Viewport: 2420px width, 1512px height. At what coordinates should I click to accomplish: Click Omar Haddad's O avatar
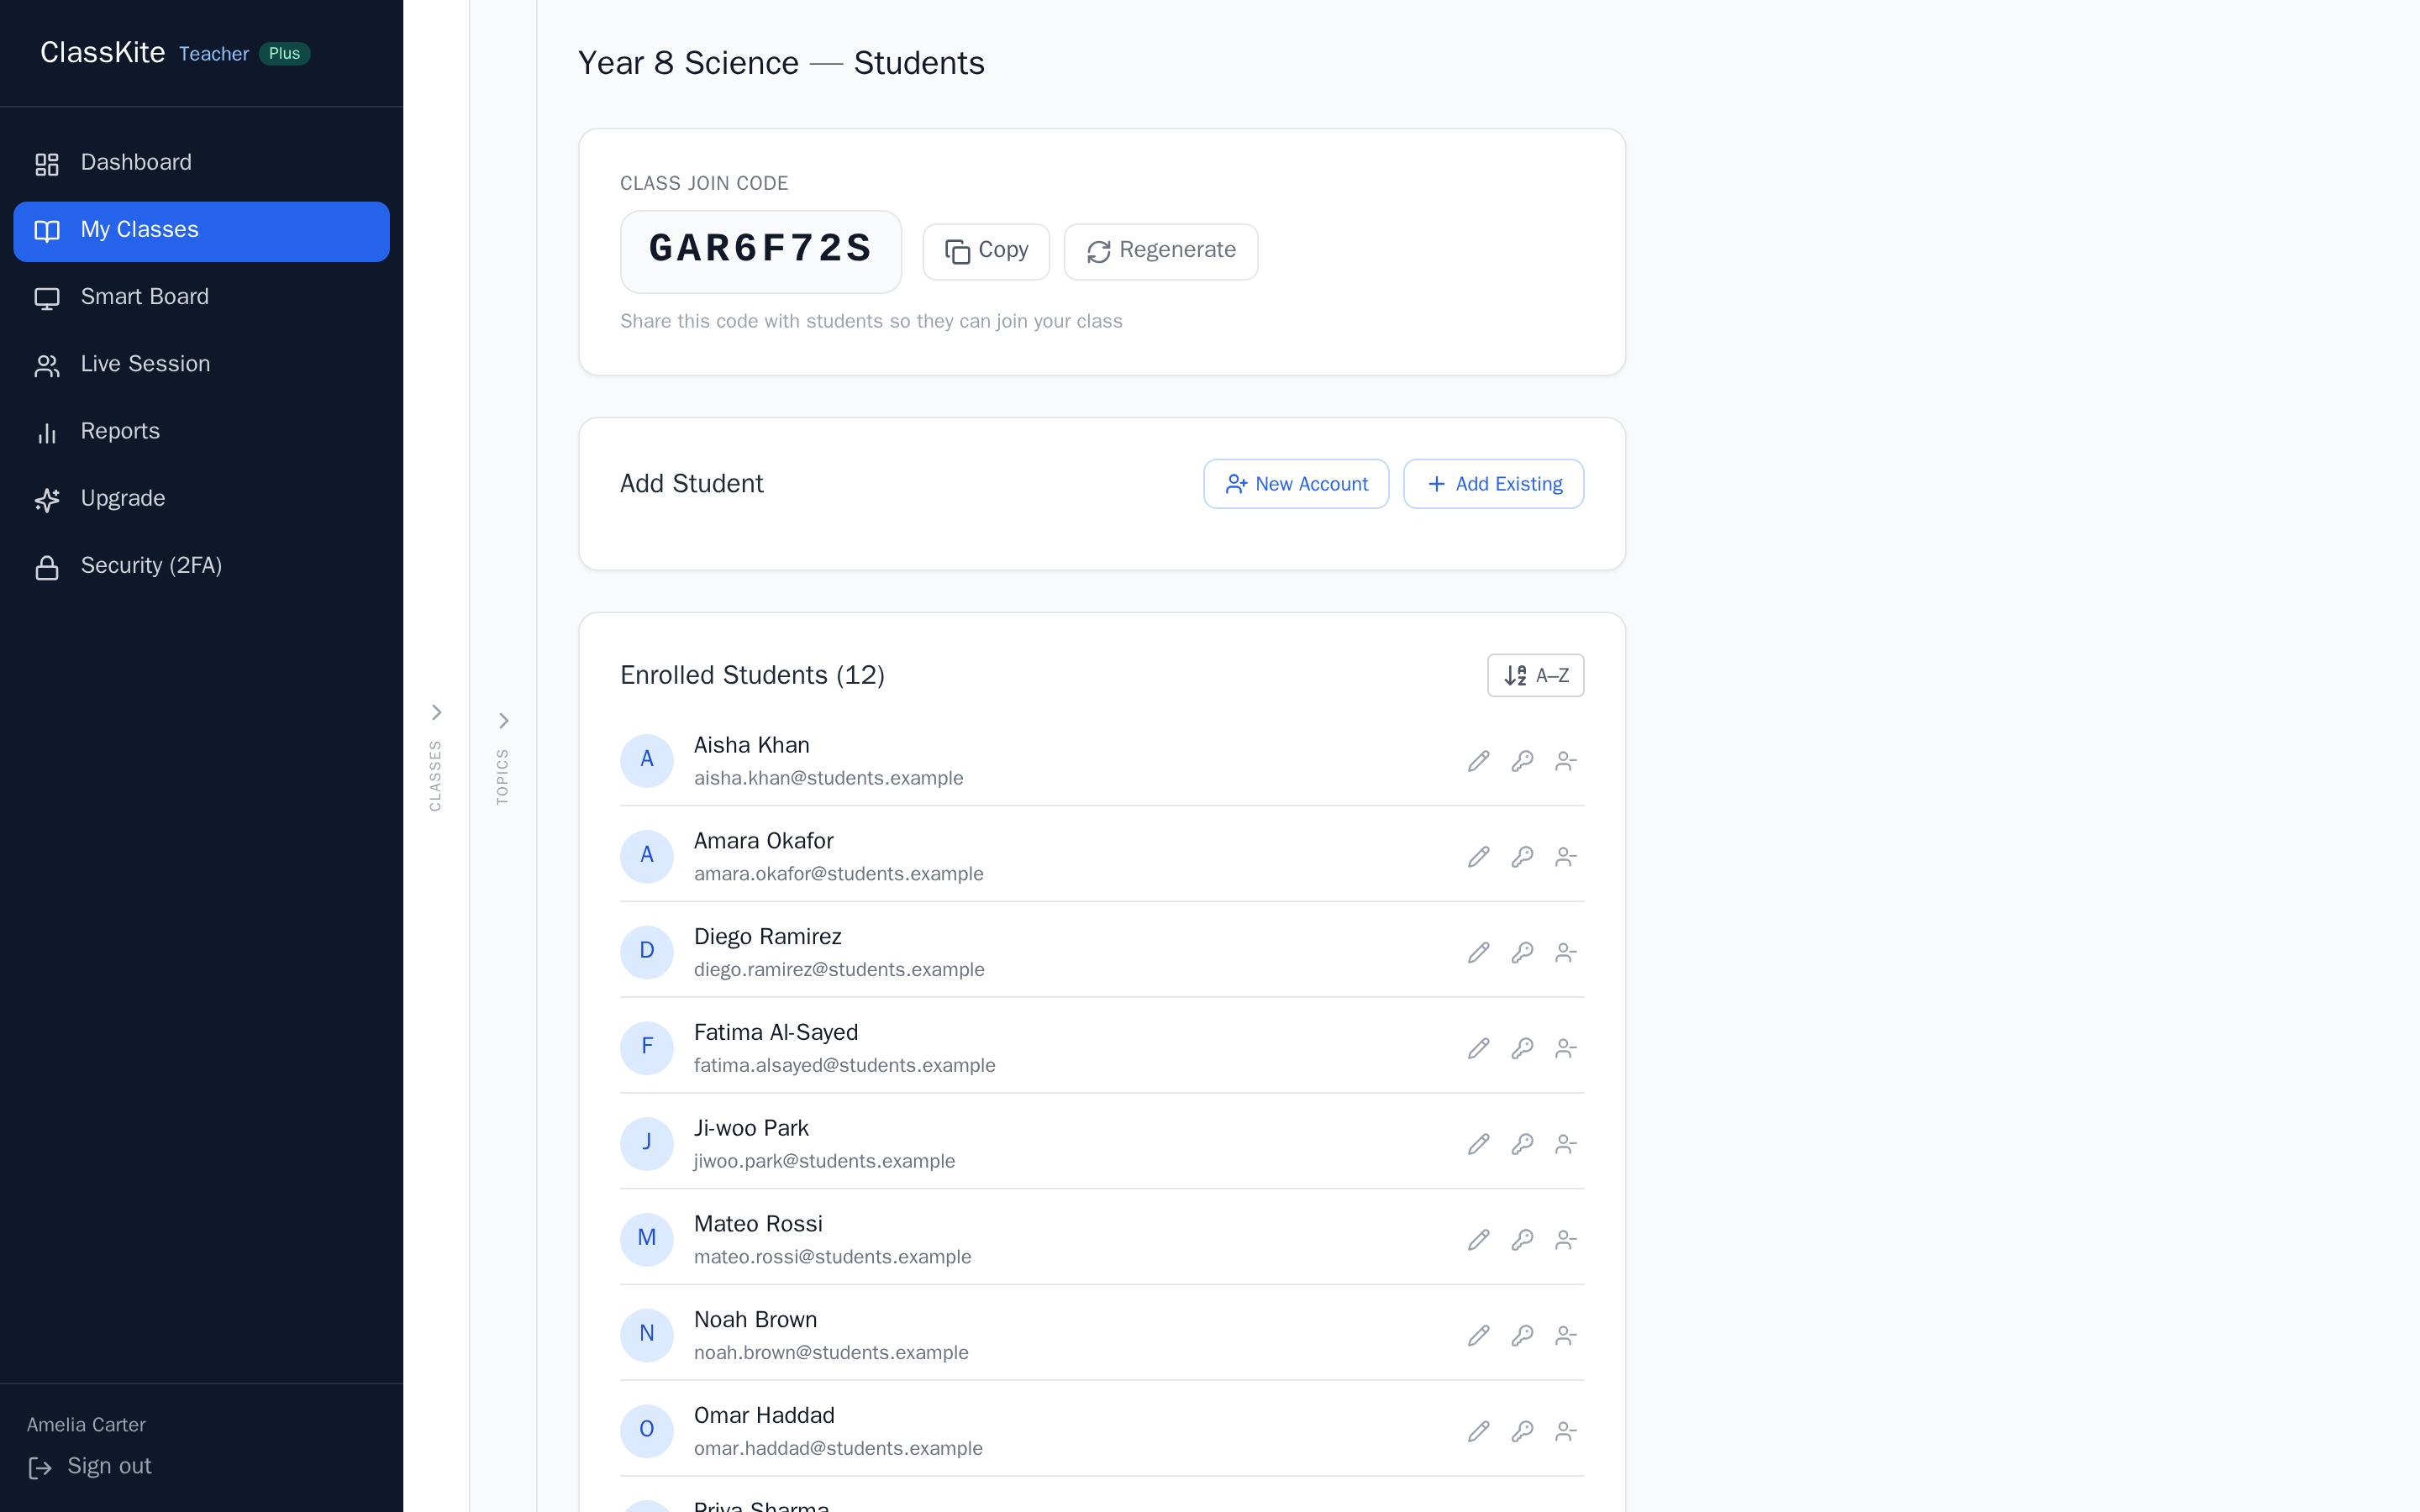pyautogui.click(x=647, y=1432)
